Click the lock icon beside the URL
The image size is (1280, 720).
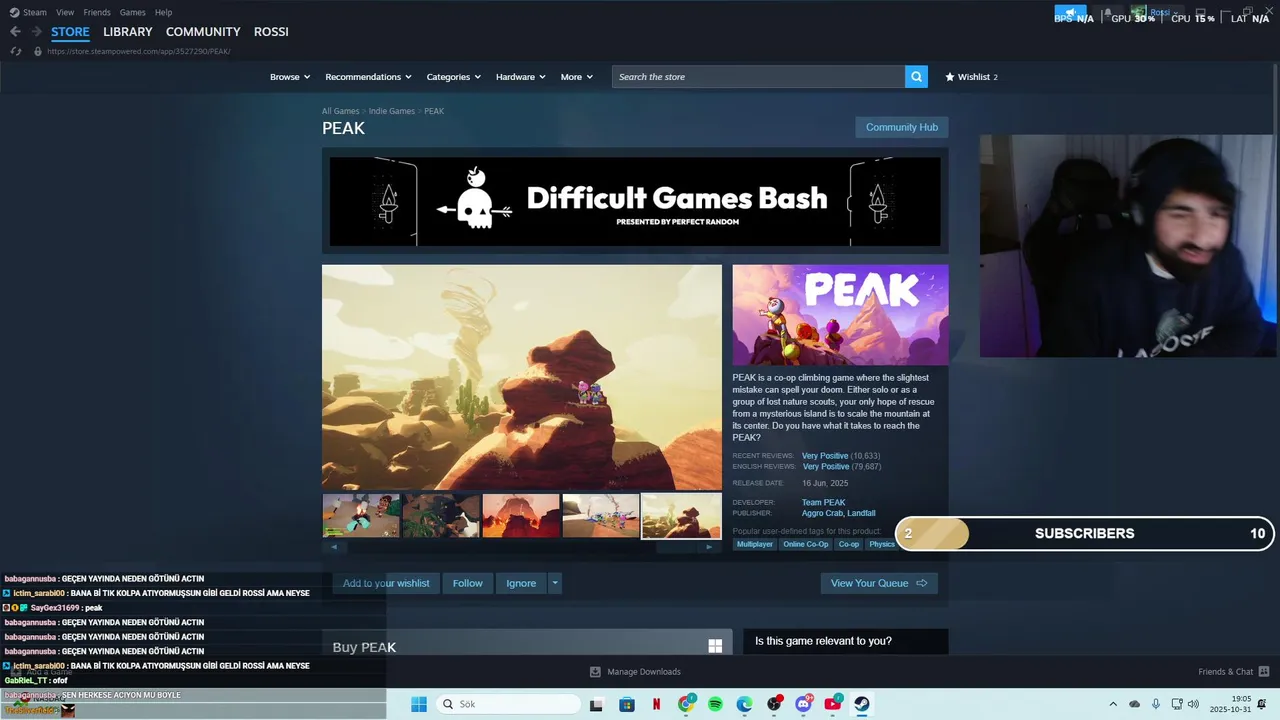coord(38,51)
